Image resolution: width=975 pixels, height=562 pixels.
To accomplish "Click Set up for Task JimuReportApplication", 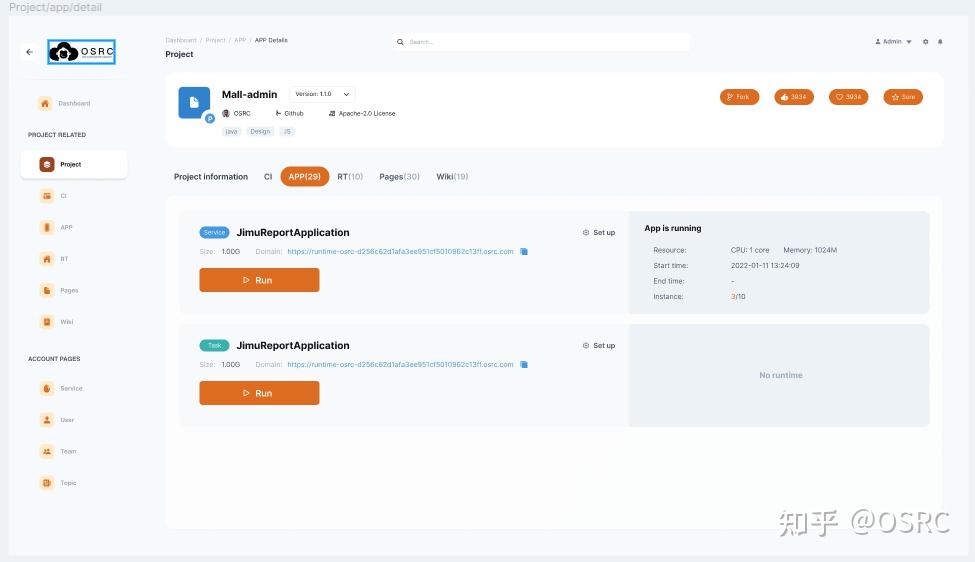I will 599,346.
